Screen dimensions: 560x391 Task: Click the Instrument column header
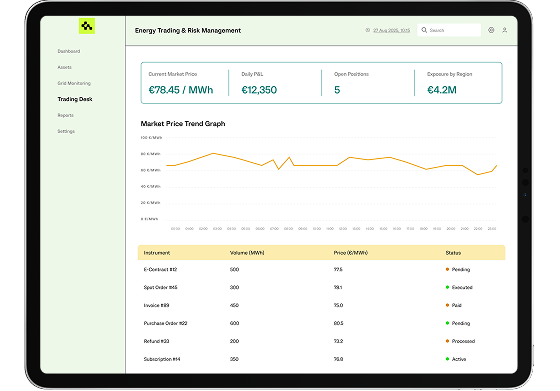pos(156,253)
